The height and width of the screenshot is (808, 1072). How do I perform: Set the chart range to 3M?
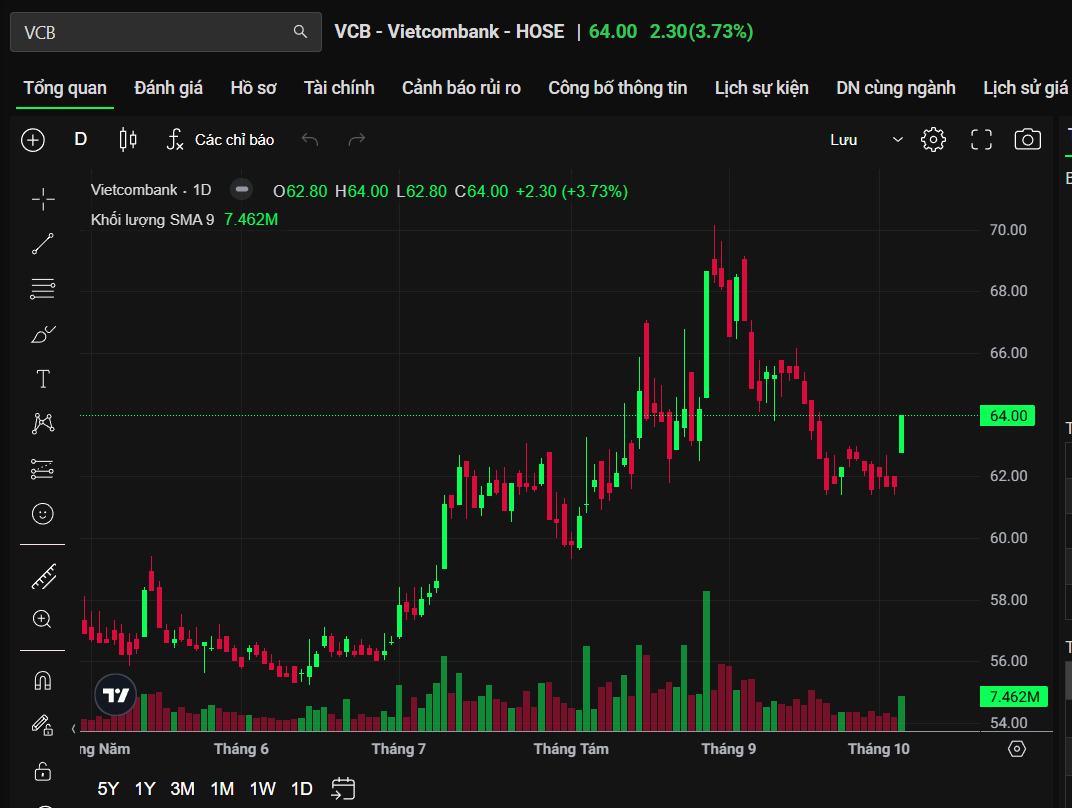tap(182, 789)
